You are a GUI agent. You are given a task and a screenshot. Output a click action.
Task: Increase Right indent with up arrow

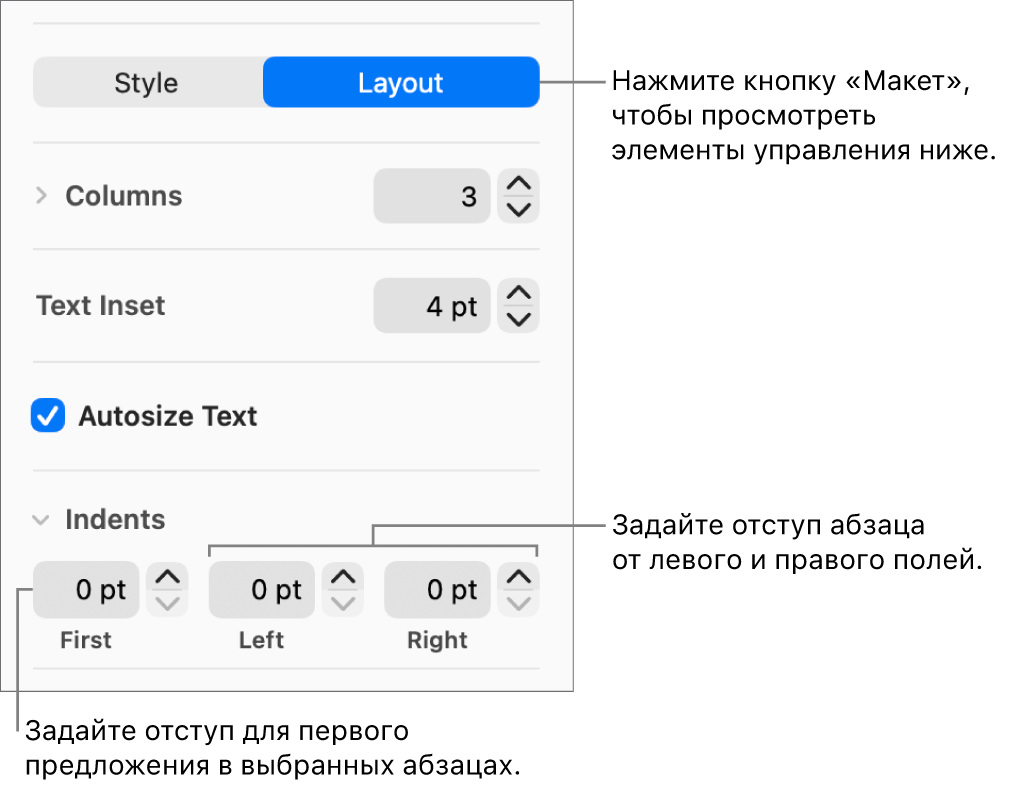point(518,577)
